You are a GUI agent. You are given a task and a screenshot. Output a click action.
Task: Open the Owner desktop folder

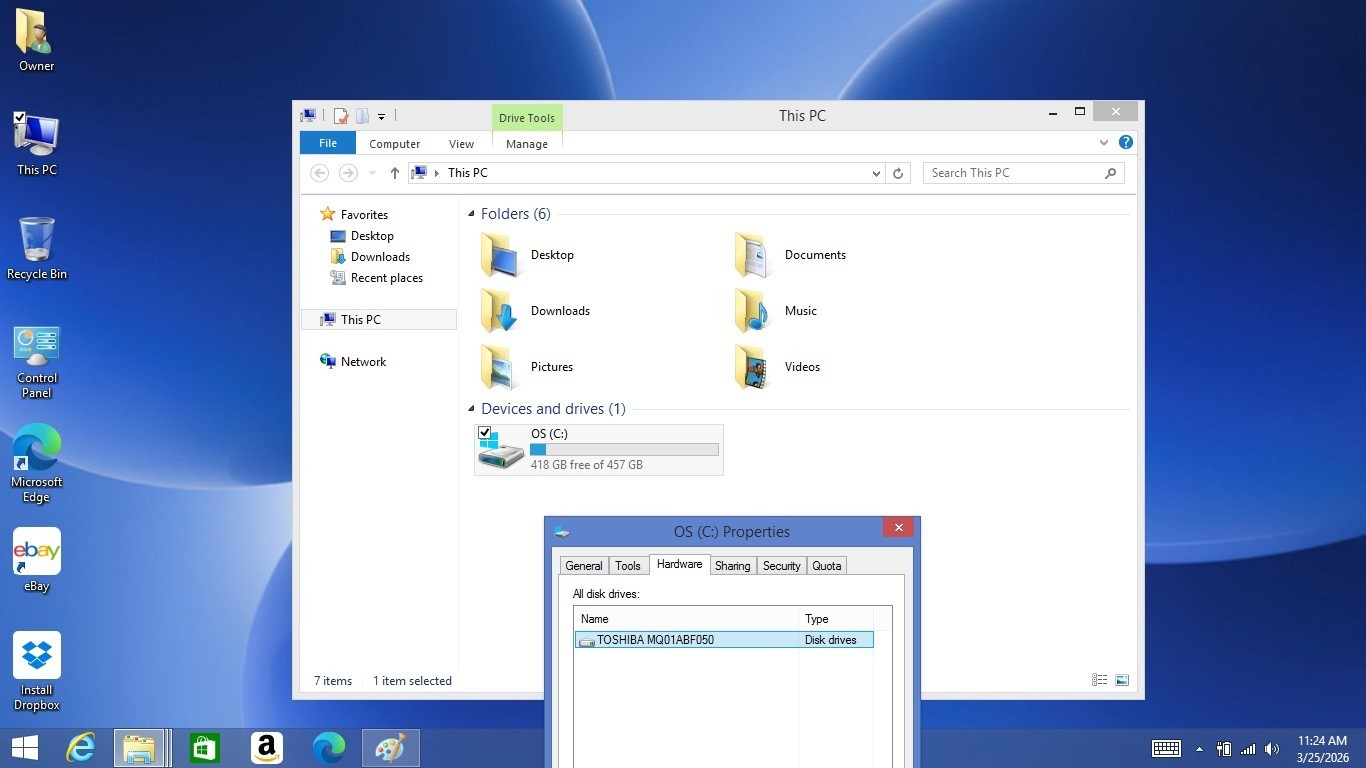click(37, 41)
